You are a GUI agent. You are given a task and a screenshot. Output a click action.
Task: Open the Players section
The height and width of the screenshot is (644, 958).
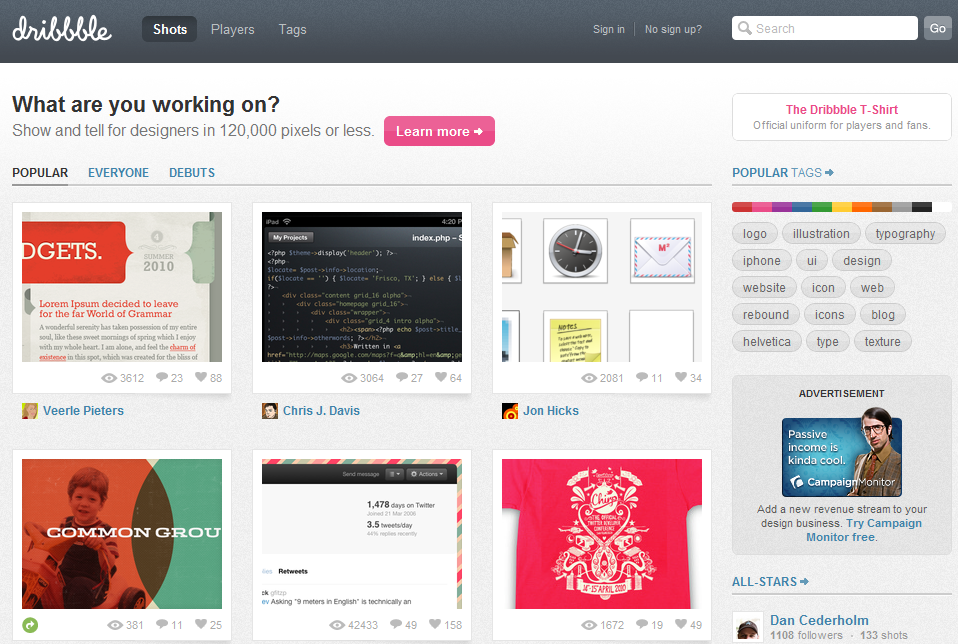click(x=232, y=29)
